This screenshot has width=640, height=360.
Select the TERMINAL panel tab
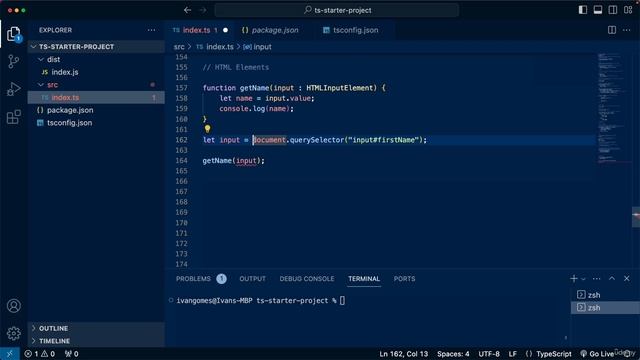pyautogui.click(x=364, y=279)
